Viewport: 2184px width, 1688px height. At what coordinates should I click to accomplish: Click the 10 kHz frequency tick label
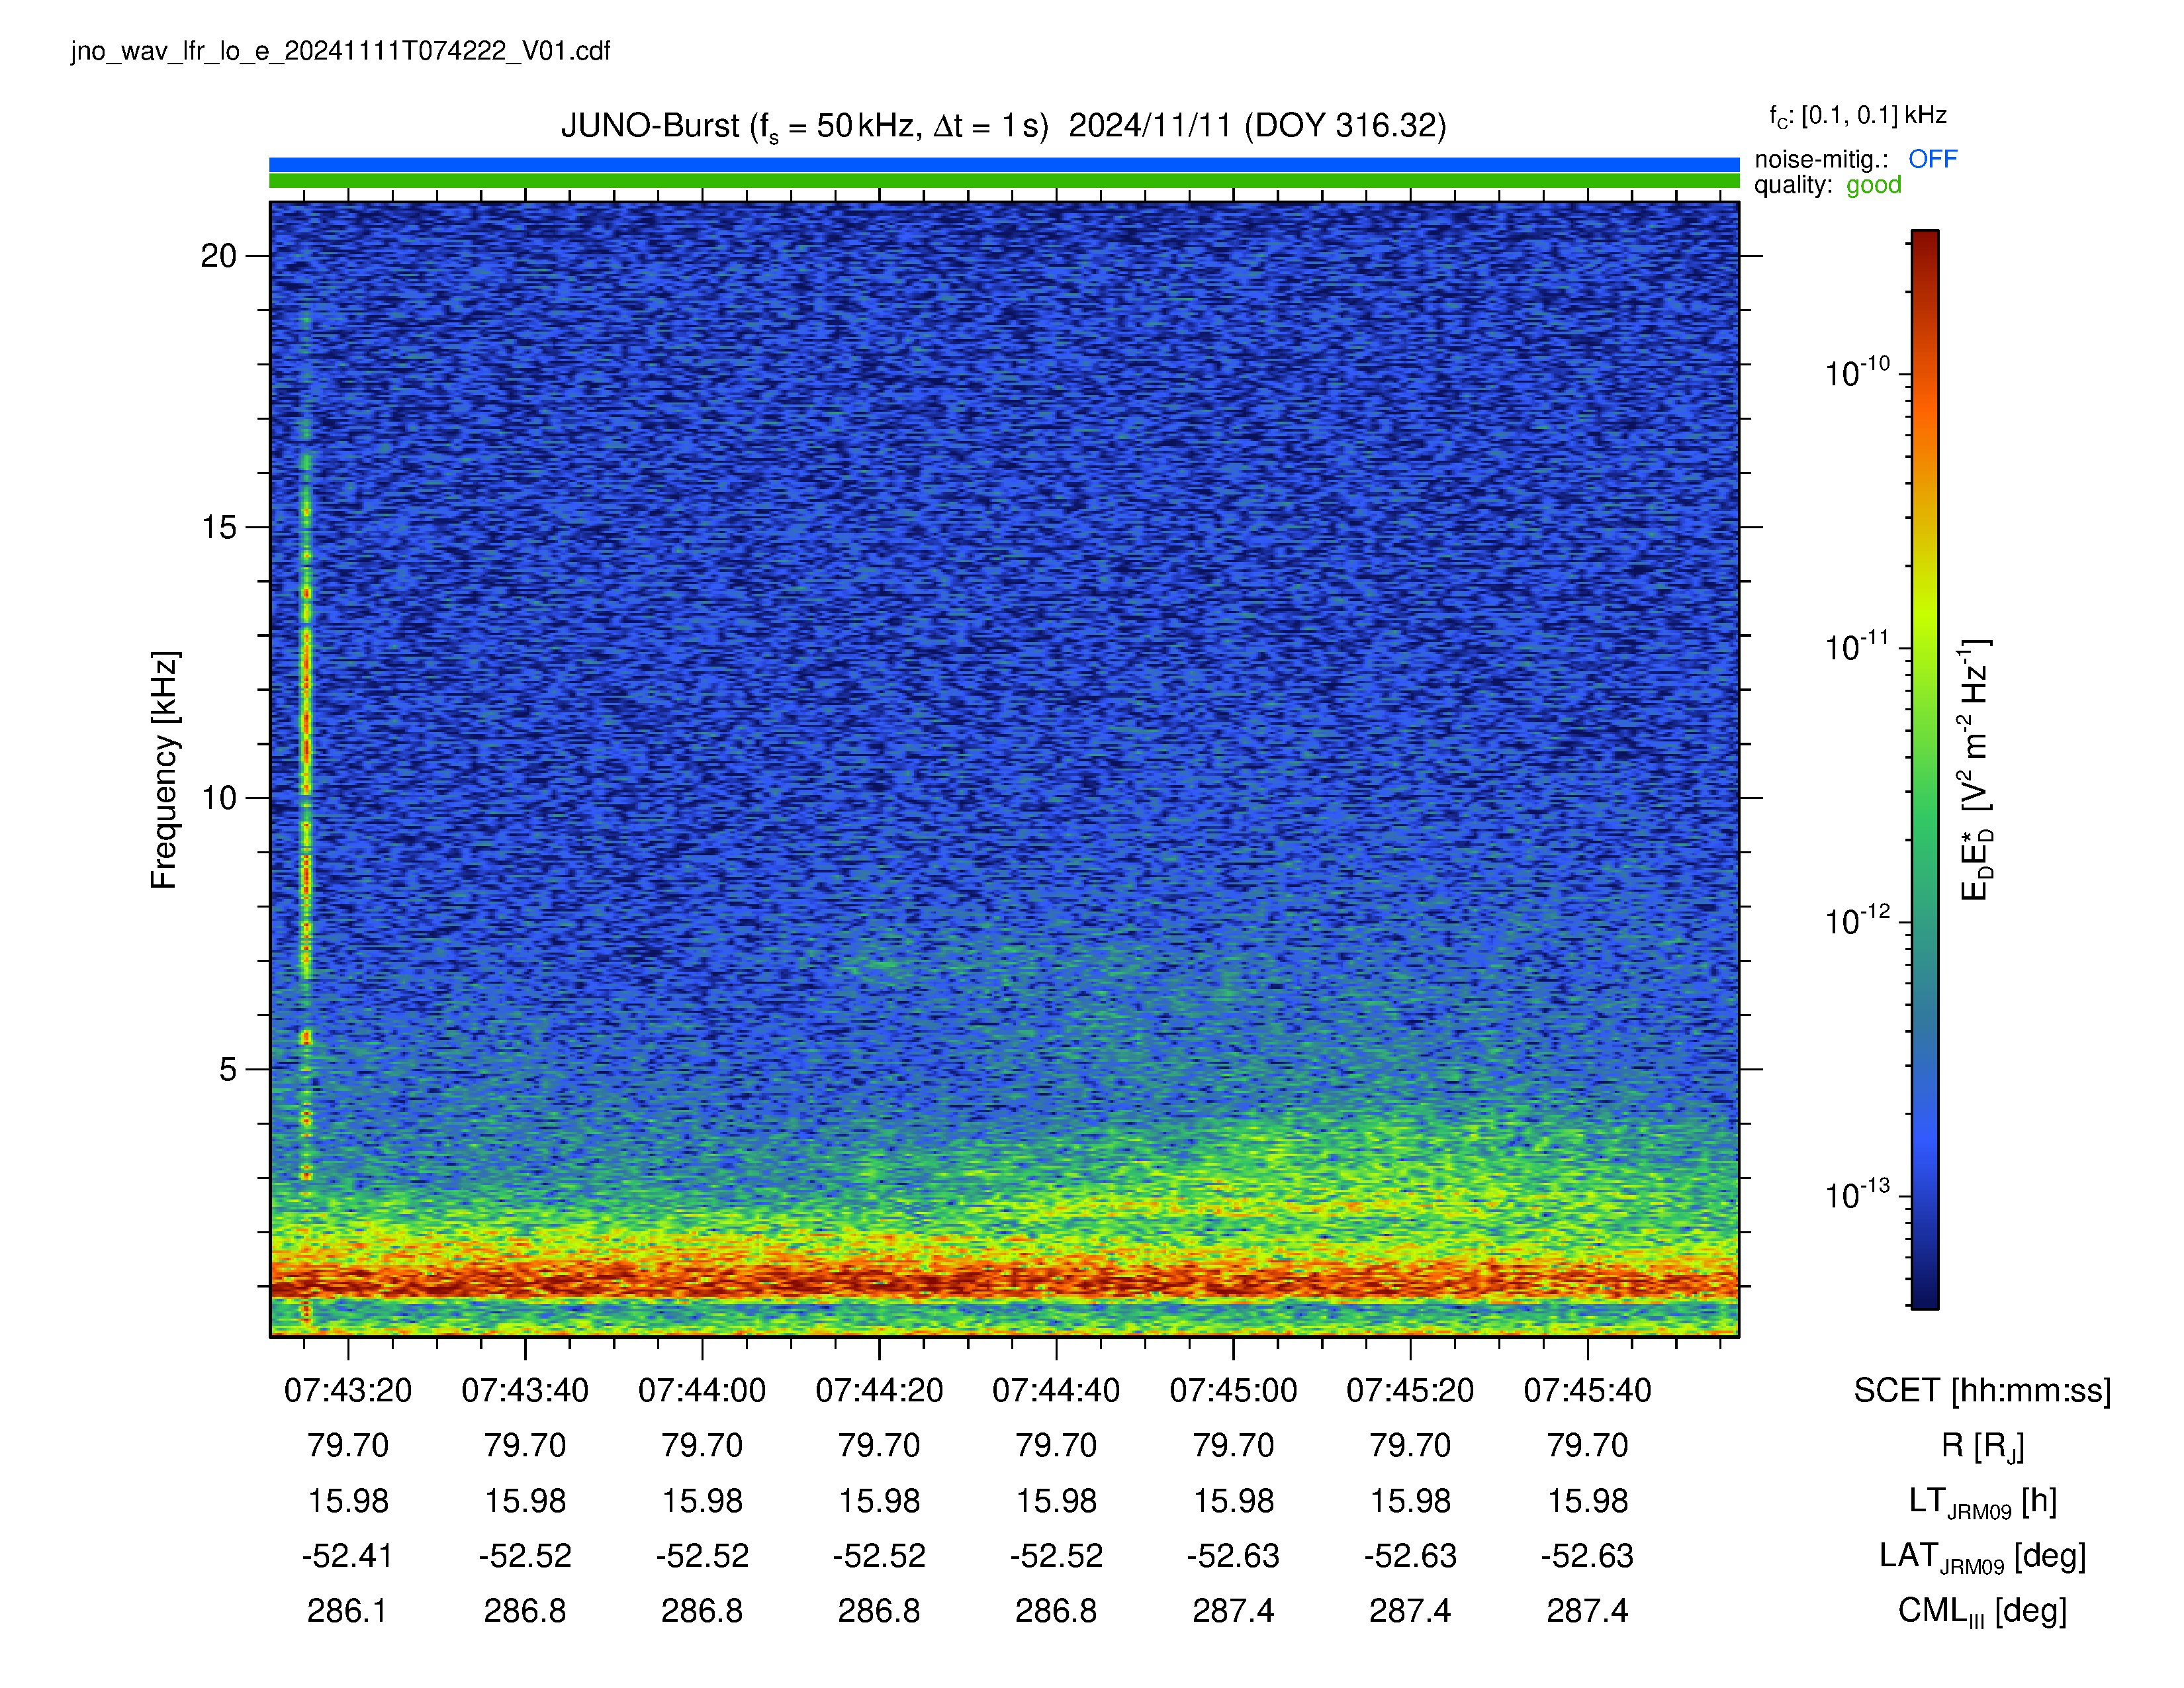[219, 798]
